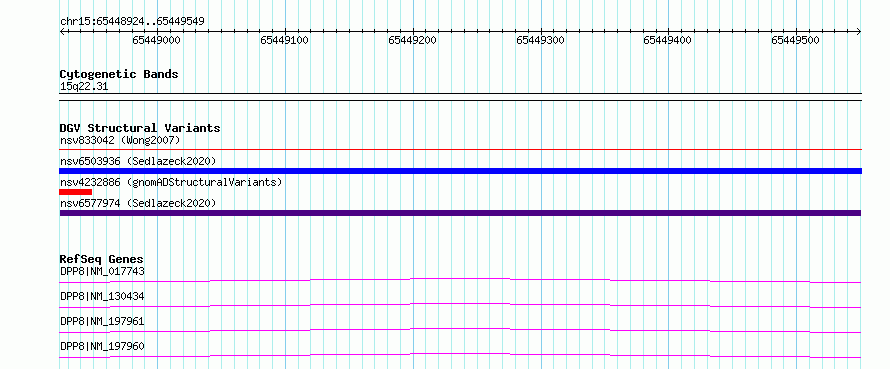Open variant nsv6503936 (Sedlazeck2020) label

pos(138,161)
